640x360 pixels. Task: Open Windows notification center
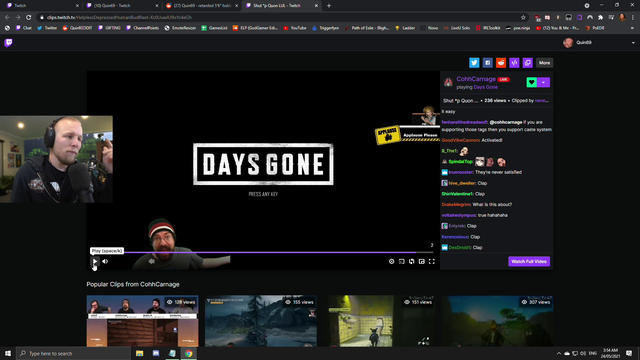point(629,353)
